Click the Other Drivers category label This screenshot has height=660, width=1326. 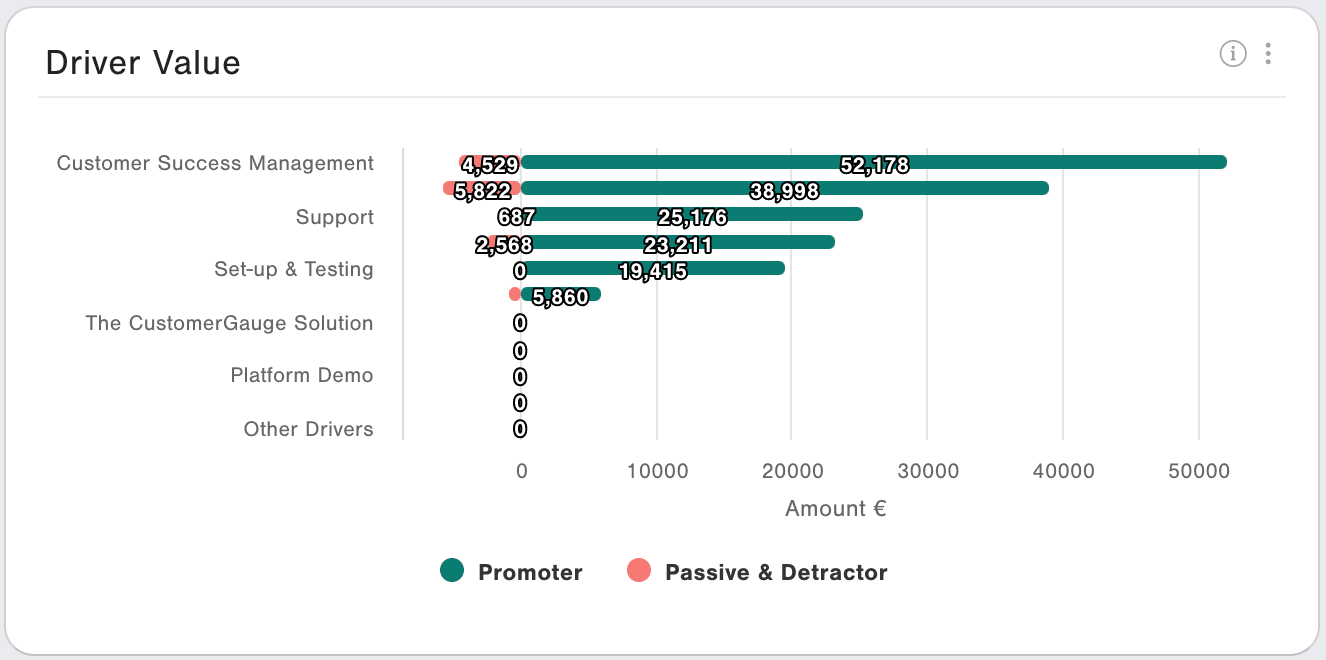pos(309,429)
